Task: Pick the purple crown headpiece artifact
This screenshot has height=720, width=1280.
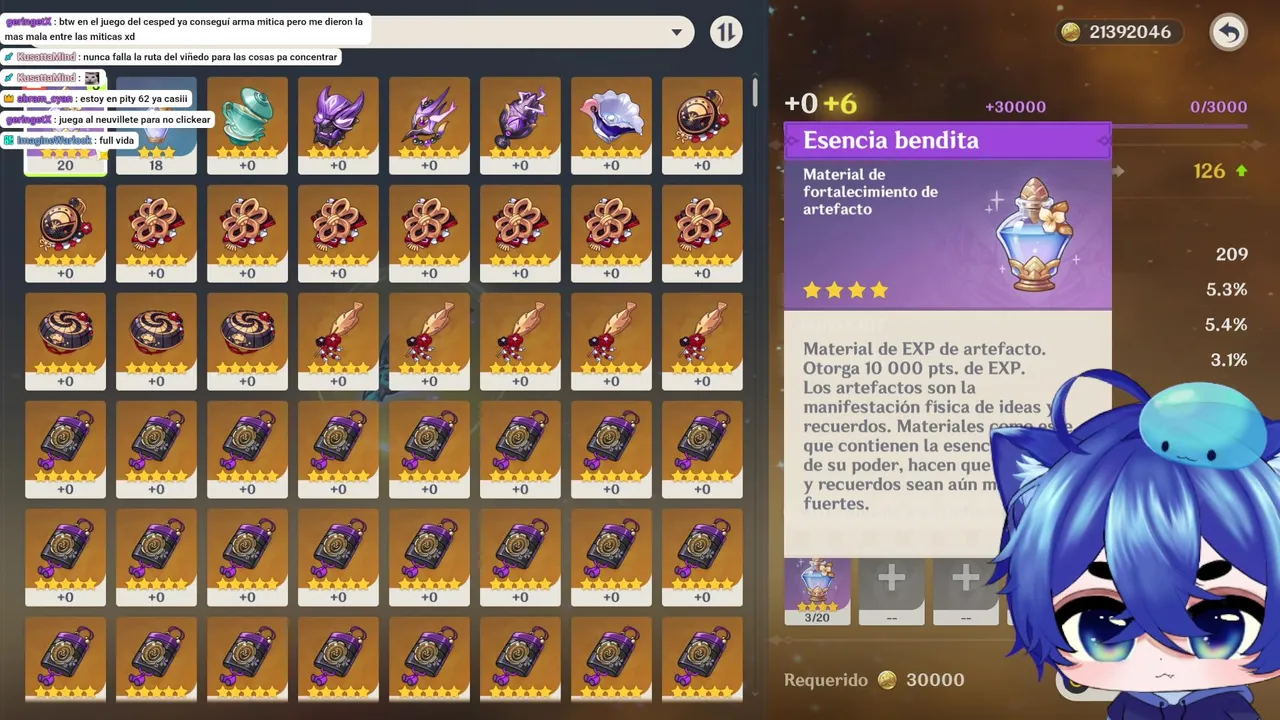Action: (x=429, y=125)
